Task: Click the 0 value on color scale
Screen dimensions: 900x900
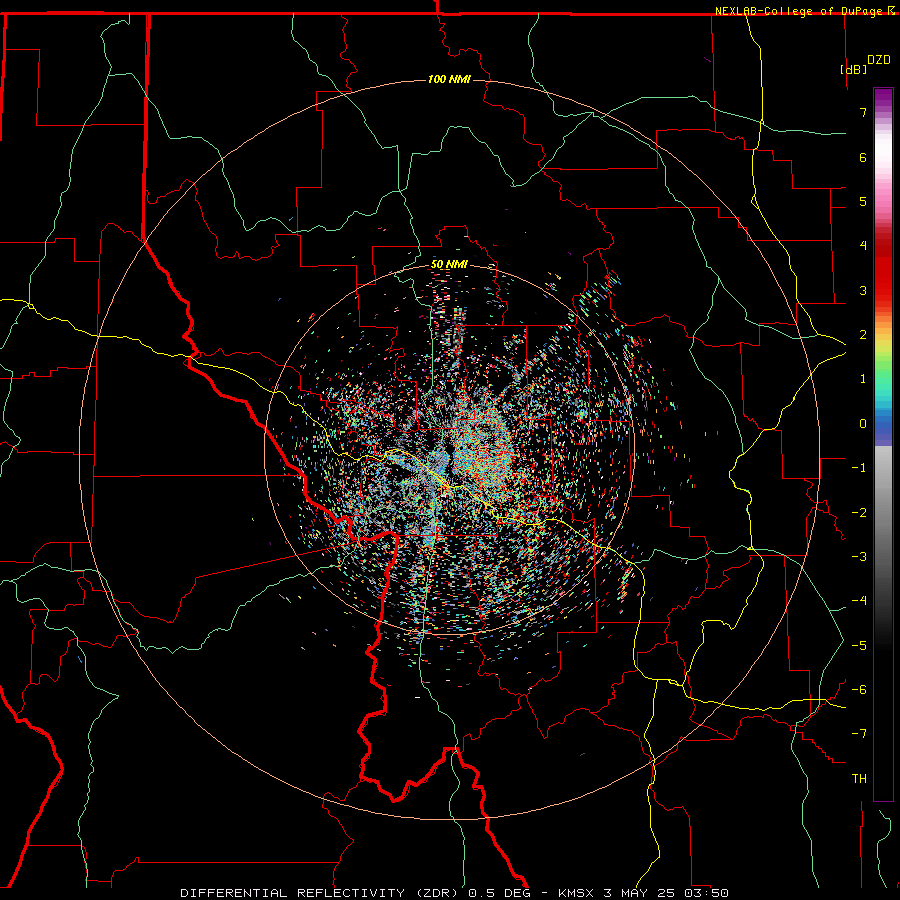Action: pos(863,424)
